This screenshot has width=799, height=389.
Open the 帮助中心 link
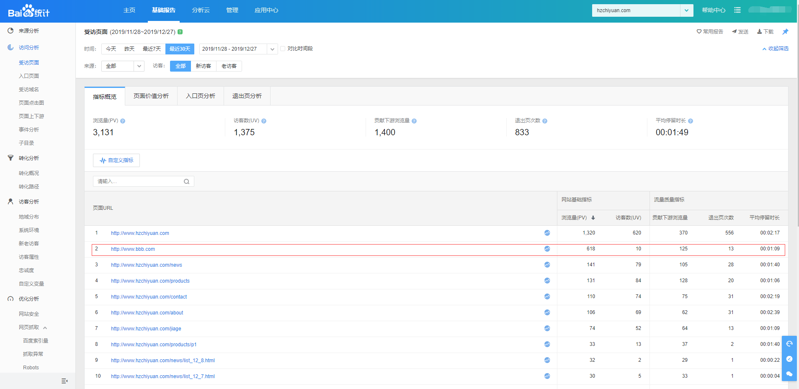coord(713,10)
